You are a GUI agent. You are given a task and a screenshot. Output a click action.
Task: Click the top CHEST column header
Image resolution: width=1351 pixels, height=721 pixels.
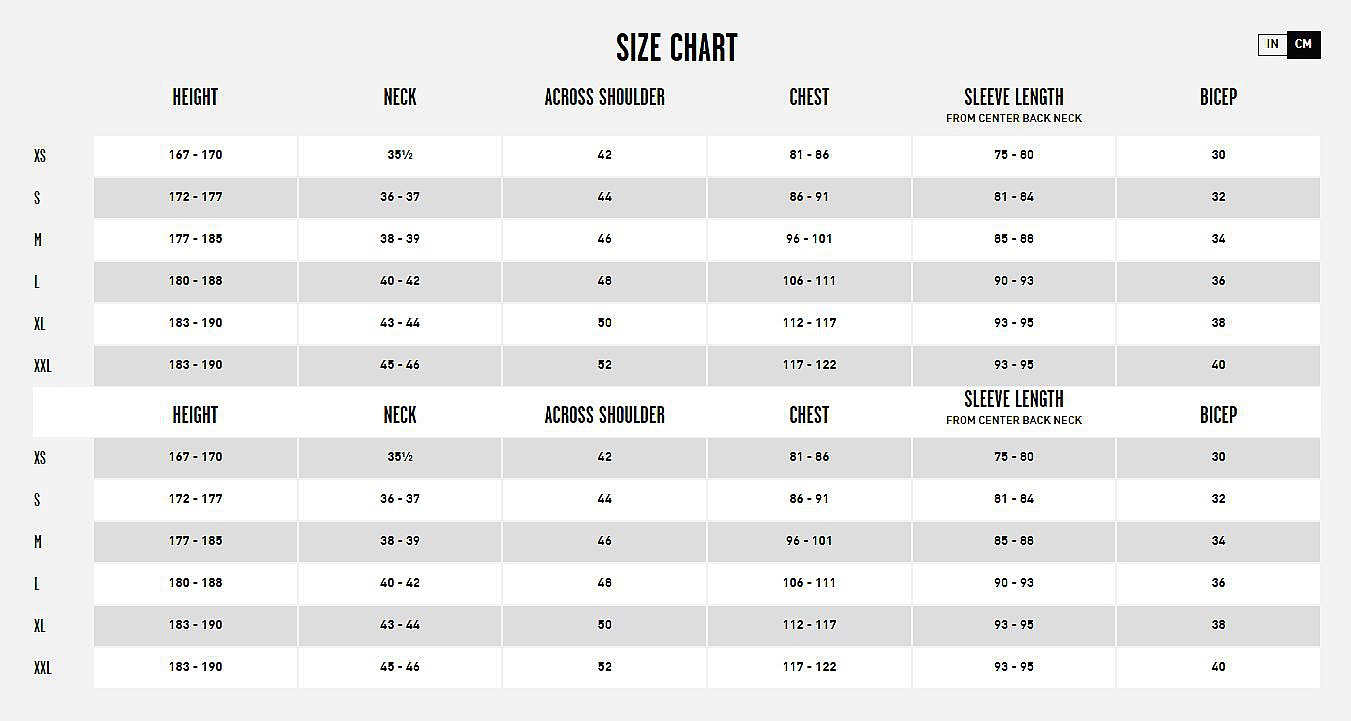pyautogui.click(x=809, y=97)
